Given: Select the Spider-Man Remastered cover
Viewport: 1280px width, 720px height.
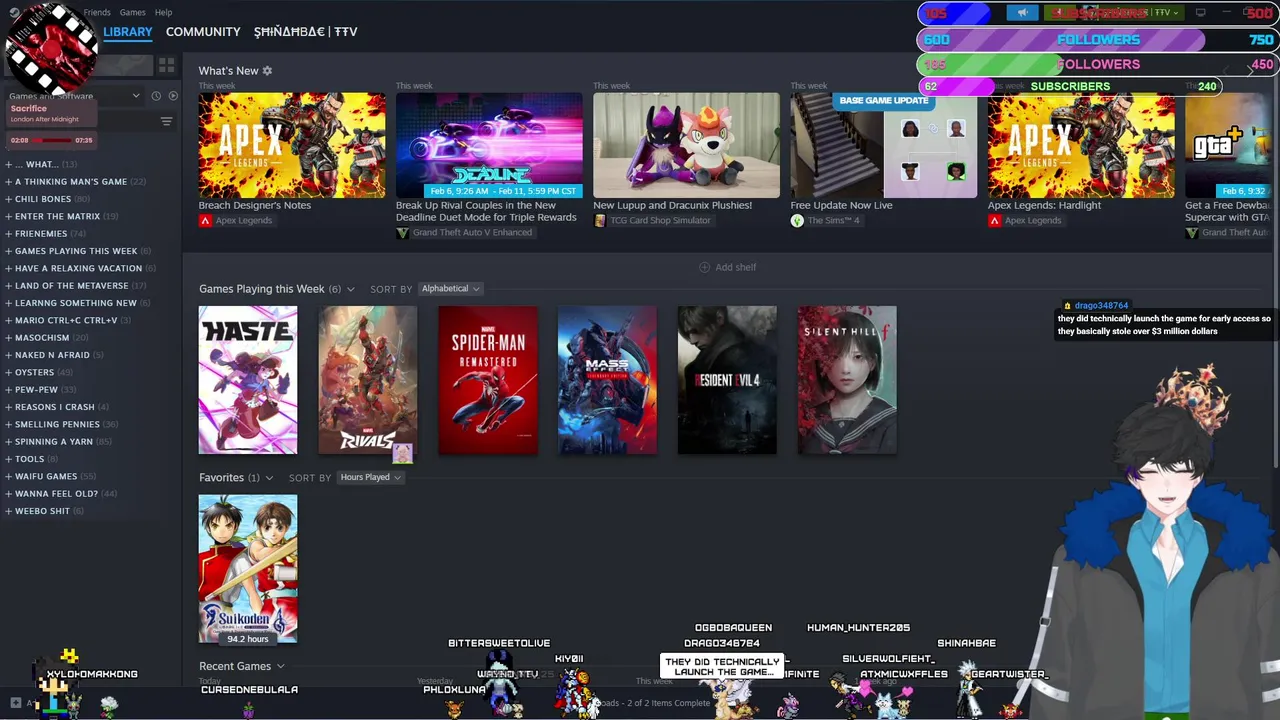Looking at the screenshot, I should pos(488,380).
